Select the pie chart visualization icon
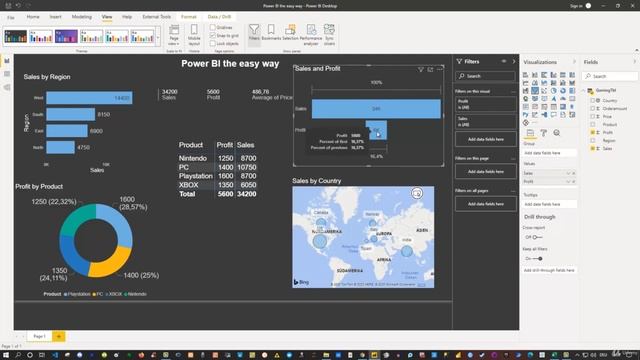640x360 pixels. tap(553, 91)
